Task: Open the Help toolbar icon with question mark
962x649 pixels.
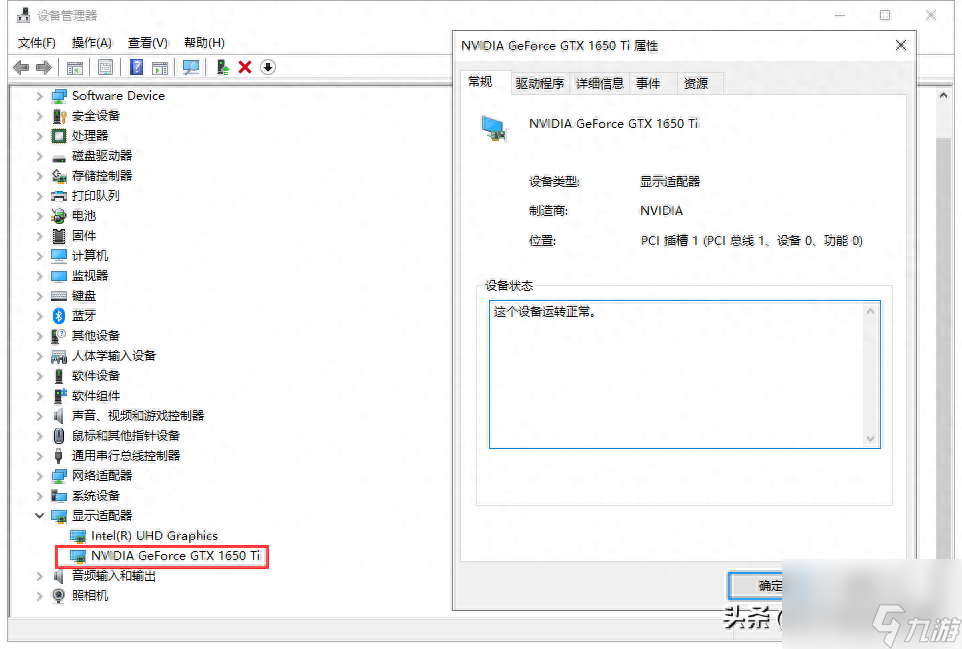Action: pyautogui.click(x=136, y=67)
